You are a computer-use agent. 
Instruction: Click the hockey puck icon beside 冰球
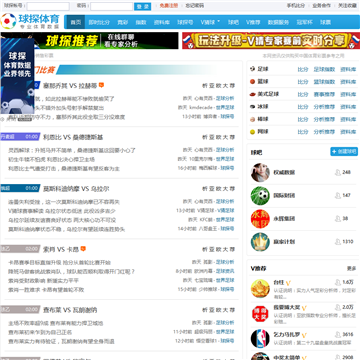[252, 107]
